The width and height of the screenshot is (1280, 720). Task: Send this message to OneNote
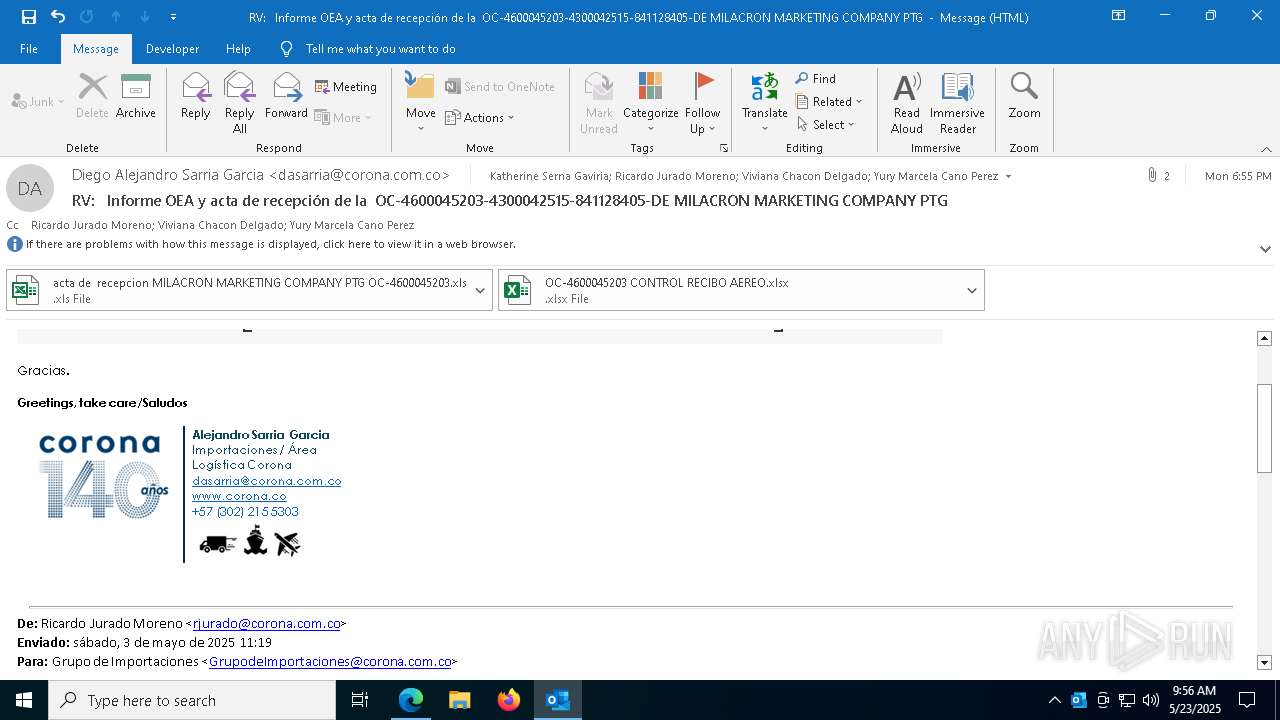click(x=500, y=87)
